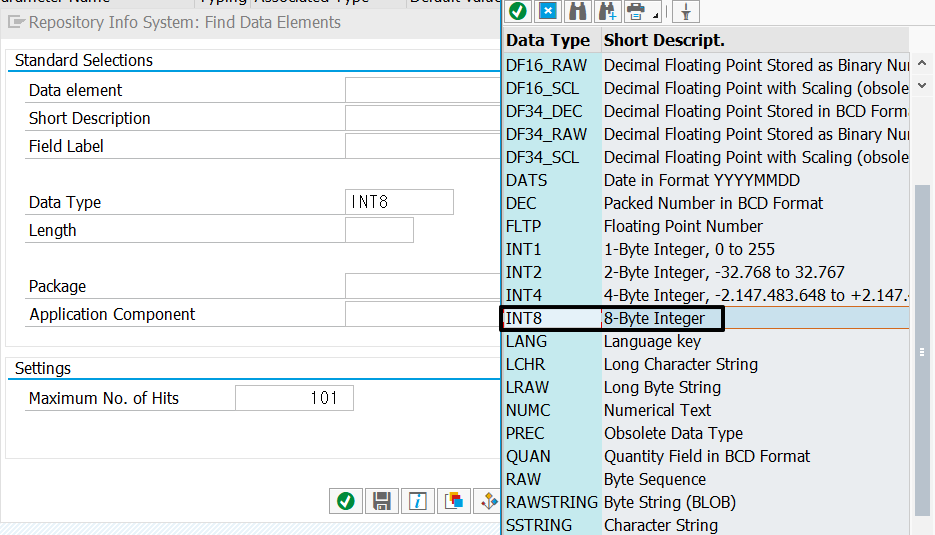Pick the RAWSTRING Byte String entry
This screenshot has height=535, width=935.
pos(551,502)
